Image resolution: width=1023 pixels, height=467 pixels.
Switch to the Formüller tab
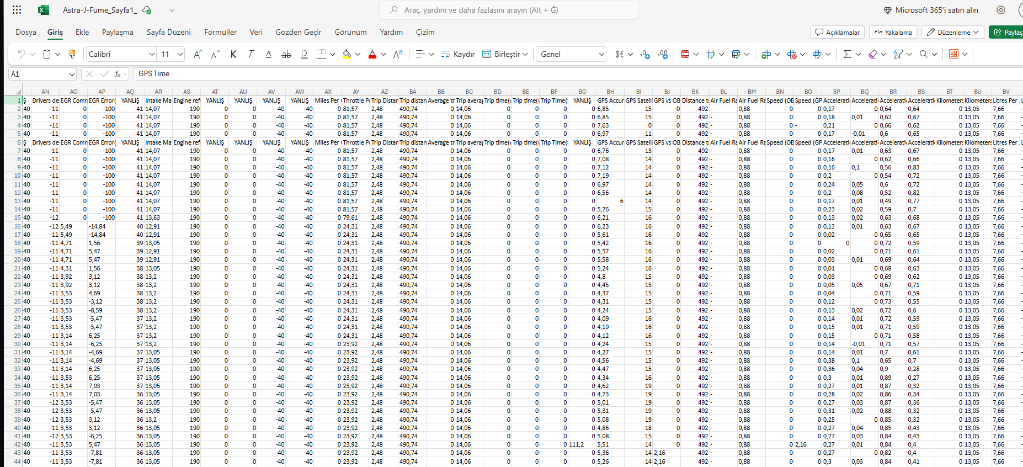(221, 32)
